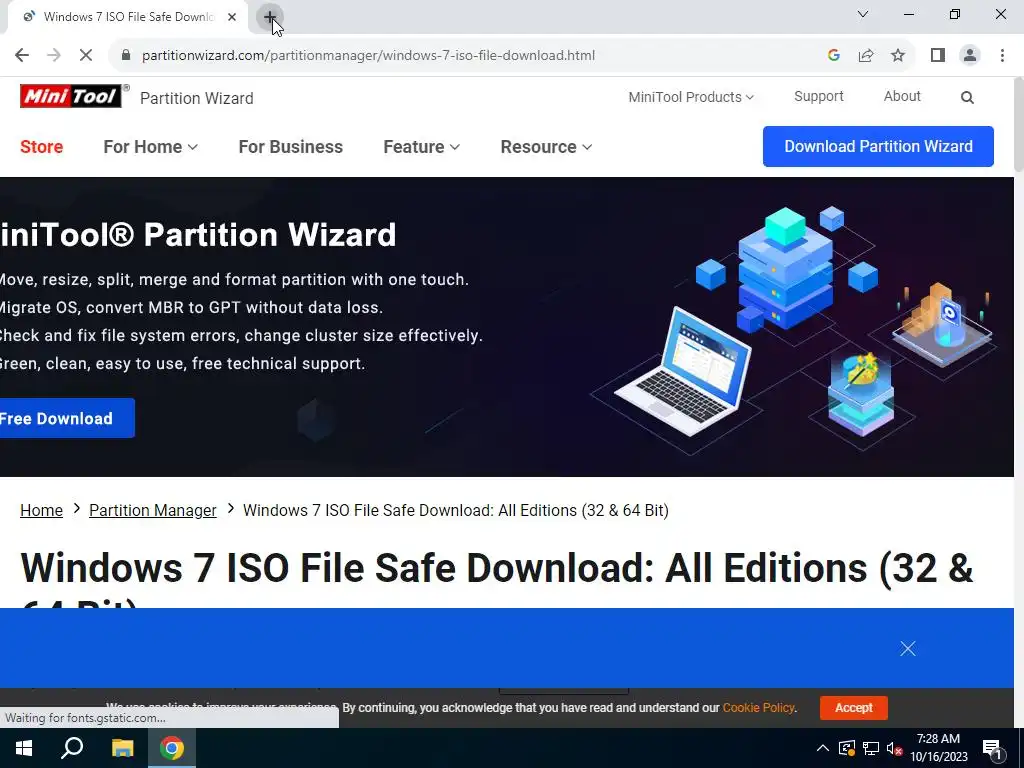Bookmark this tab with the star
The image size is (1024, 768).
coord(898,56)
